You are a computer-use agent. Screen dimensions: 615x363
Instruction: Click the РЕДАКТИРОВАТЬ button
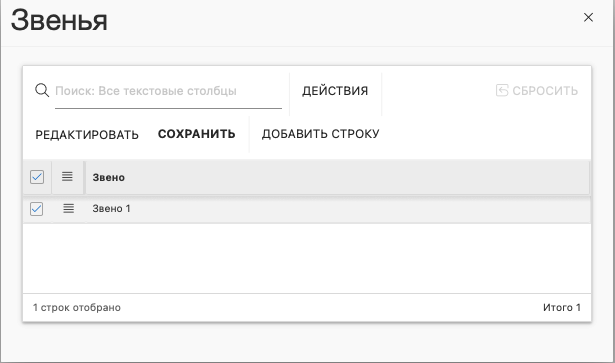tap(87, 134)
